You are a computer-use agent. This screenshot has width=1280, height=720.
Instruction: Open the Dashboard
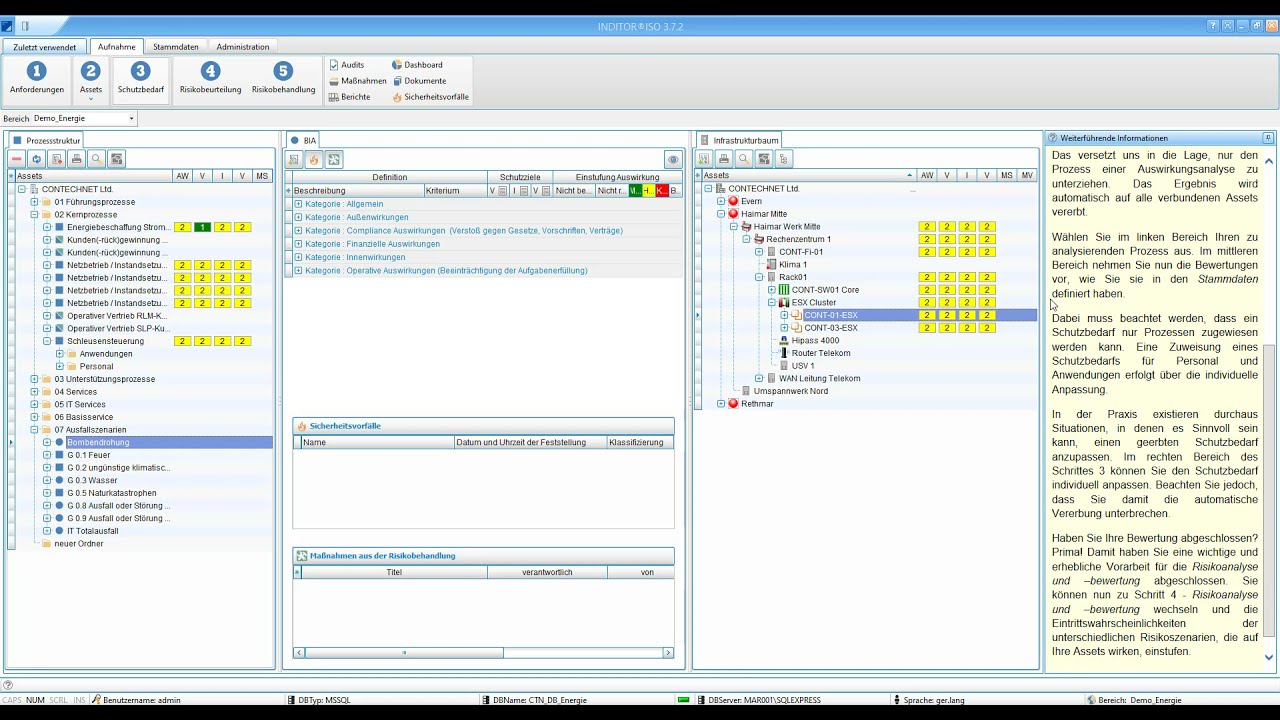click(x=417, y=65)
